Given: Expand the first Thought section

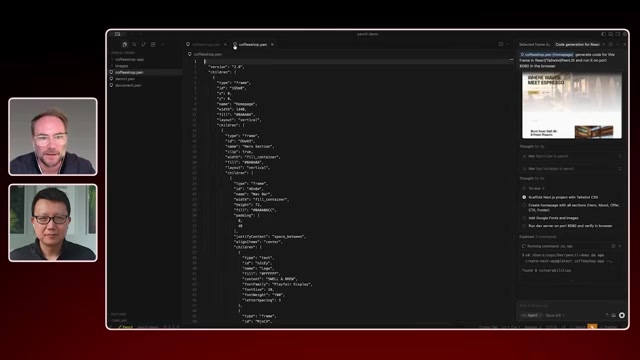Looking at the screenshot, I should click(x=532, y=147).
